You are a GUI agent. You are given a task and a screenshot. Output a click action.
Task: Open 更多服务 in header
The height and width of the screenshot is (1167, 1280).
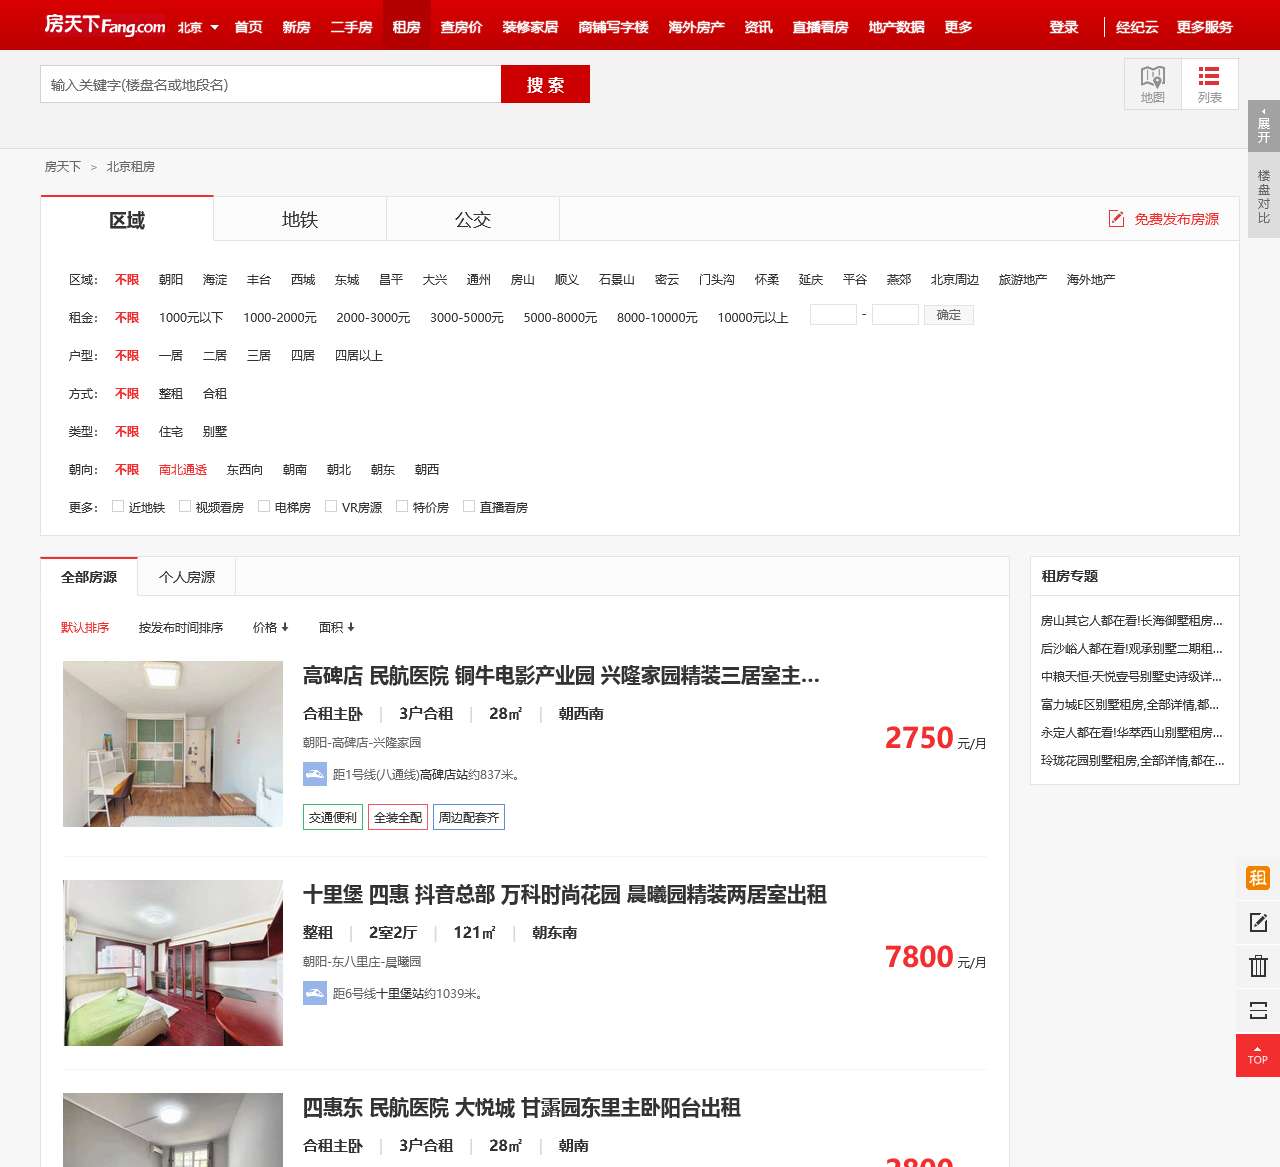point(1205,27)
